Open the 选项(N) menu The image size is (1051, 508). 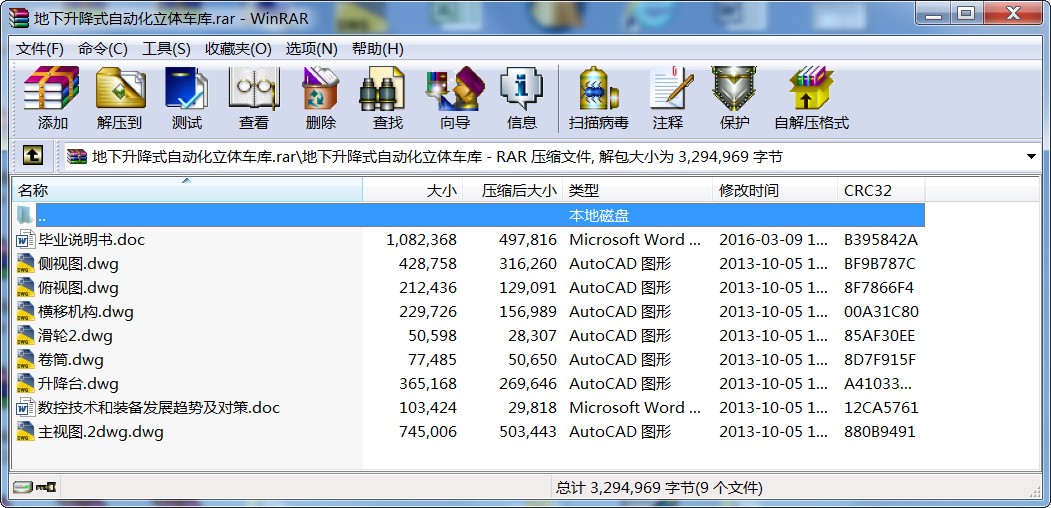point(312,49)
